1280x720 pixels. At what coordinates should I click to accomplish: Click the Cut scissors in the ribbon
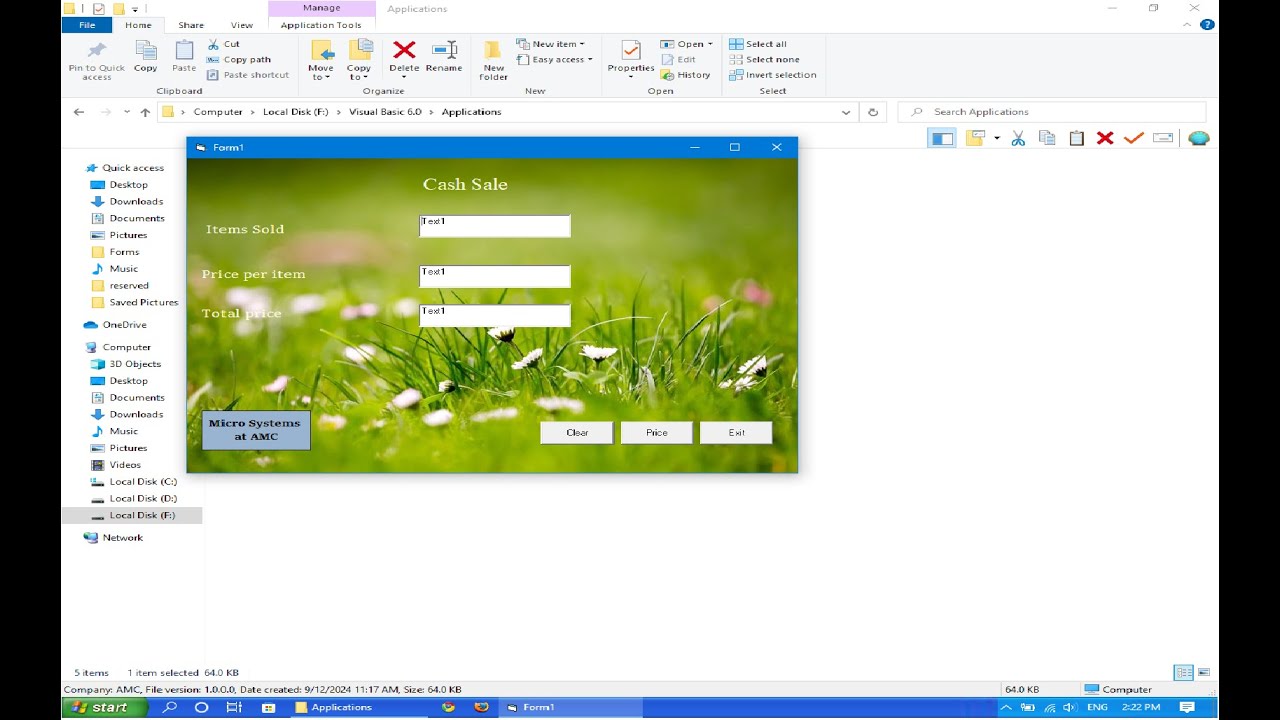pyautogui.click(x=214, y=44)
